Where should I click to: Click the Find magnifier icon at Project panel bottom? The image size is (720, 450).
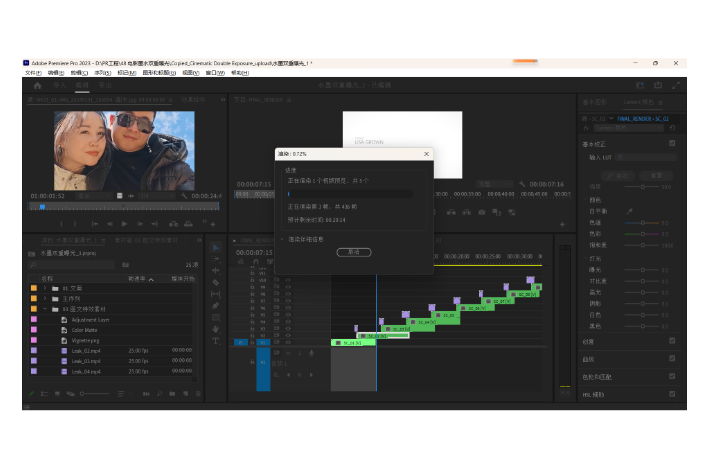click(x=159, y=394)
